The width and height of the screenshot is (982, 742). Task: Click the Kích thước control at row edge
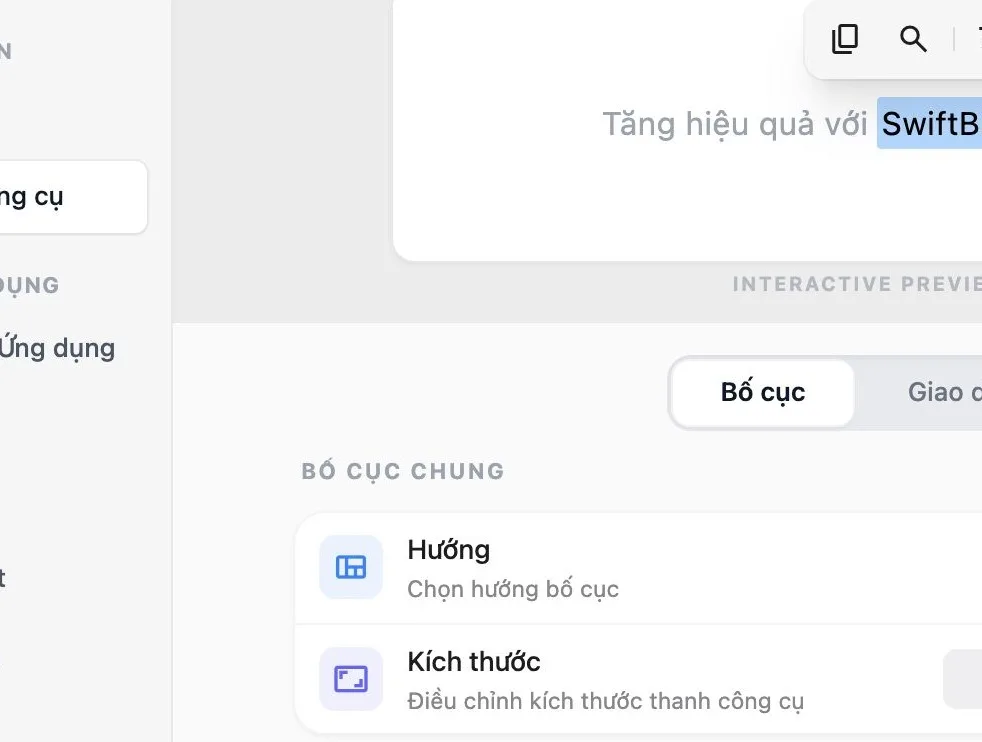(x=963, y=679)
